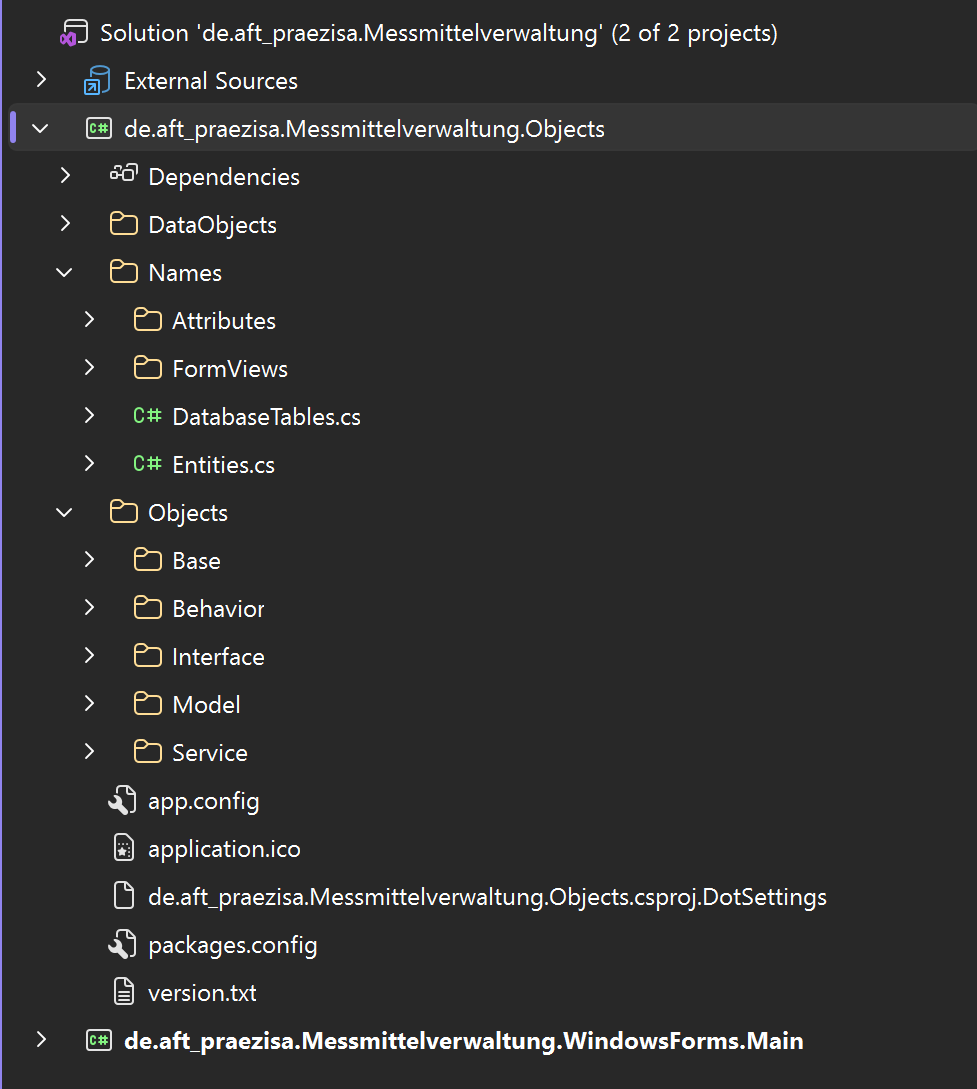Click the C# file icon beside Entities.cs
977x1089 pixels.
click(x=147, y=463)
